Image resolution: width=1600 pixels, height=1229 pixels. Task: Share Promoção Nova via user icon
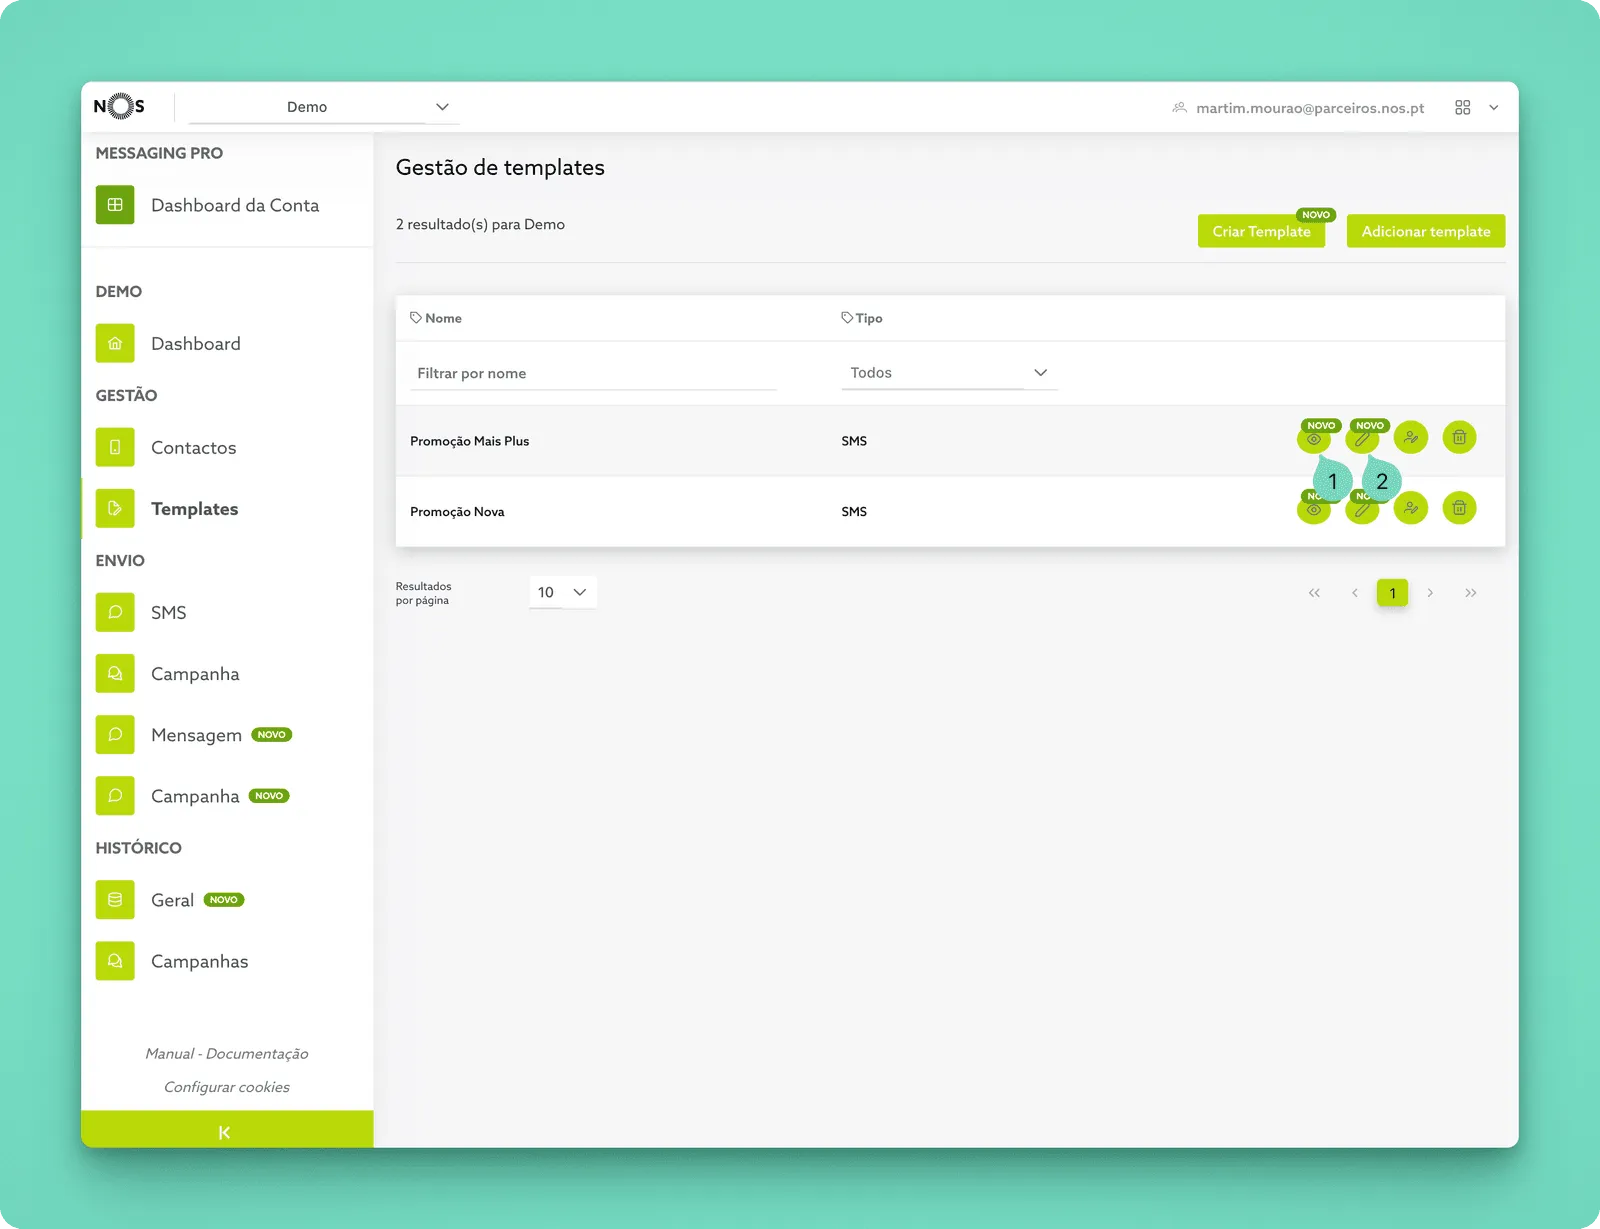[1411, 508]
